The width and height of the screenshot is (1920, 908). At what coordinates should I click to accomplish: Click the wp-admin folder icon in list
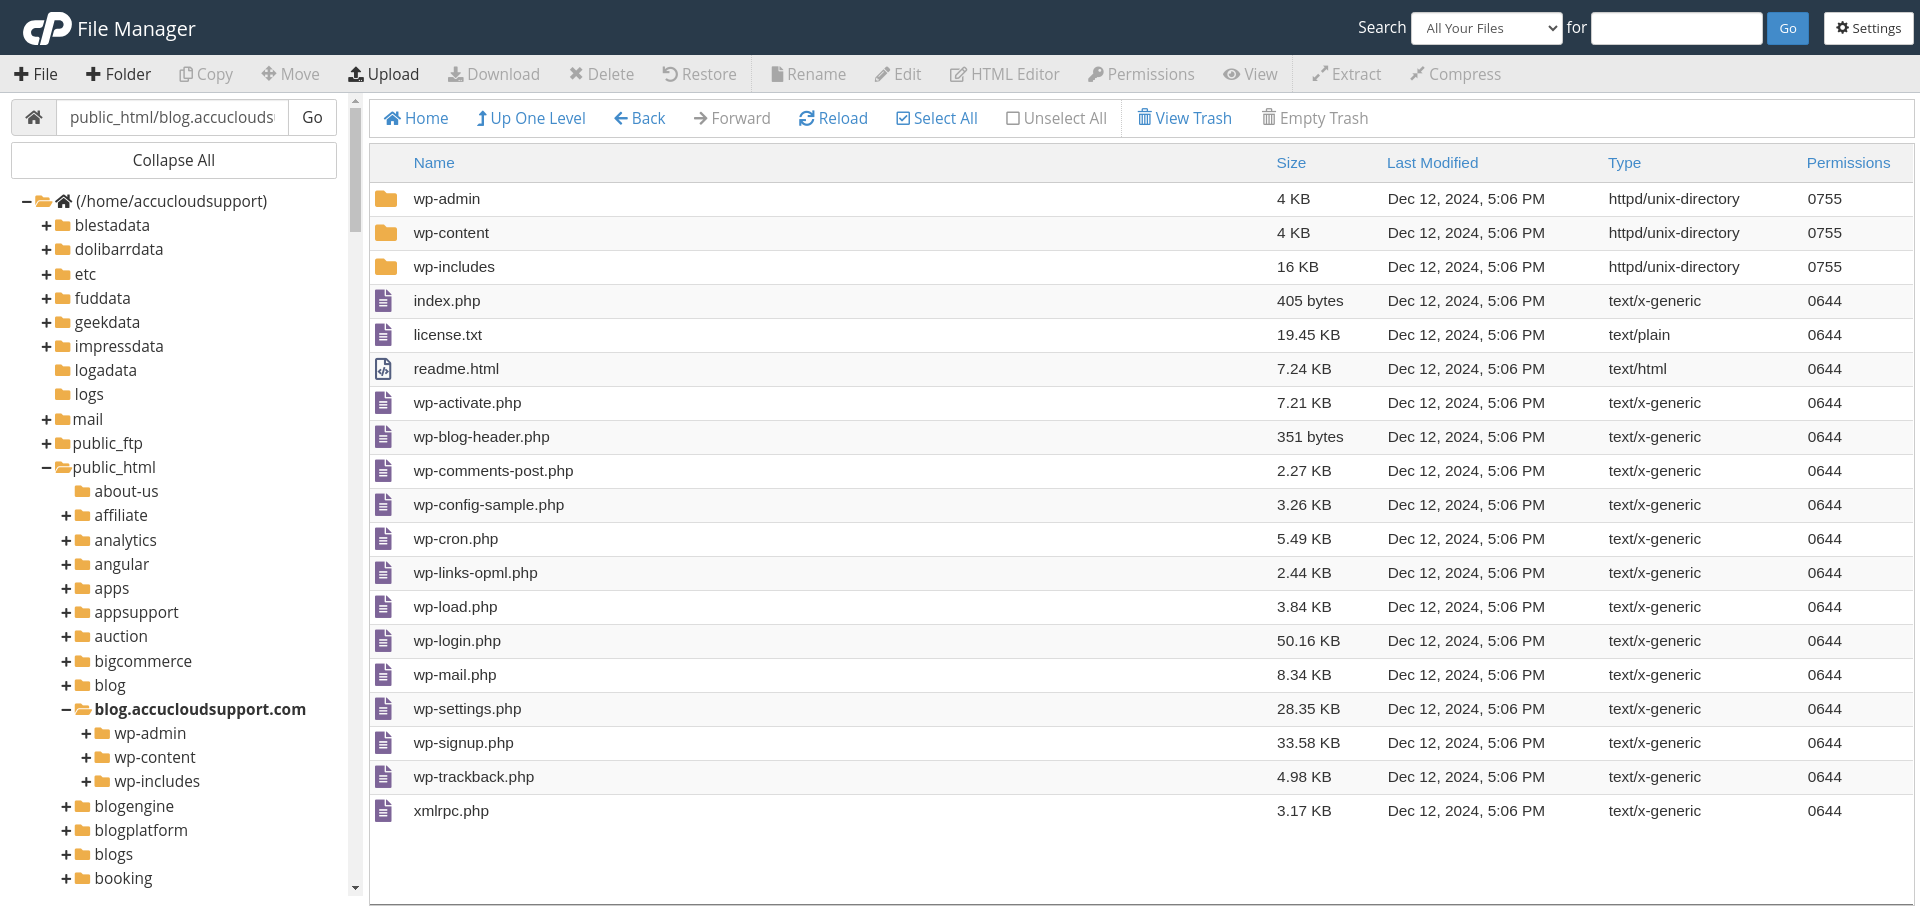[386, 199]
